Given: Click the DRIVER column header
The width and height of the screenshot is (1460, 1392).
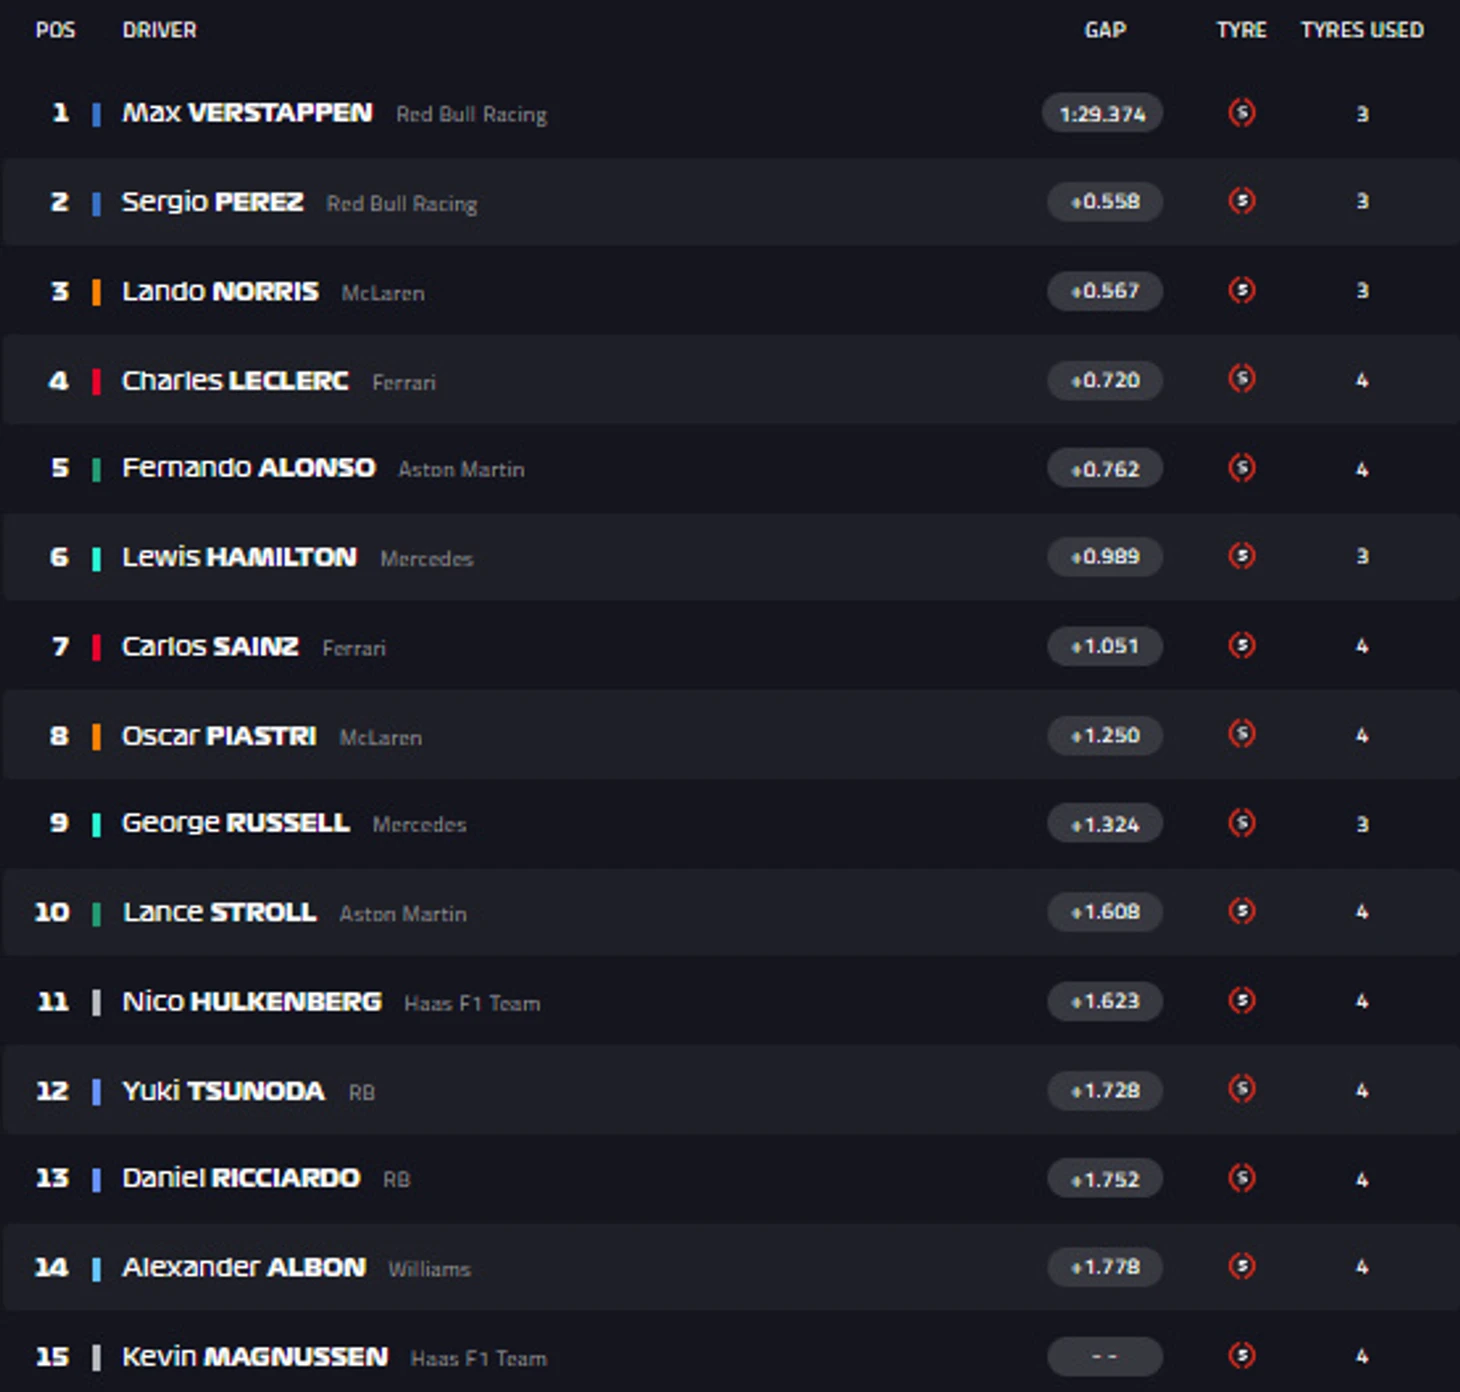Looking at the screenshot, I should [x=159, y=30].
